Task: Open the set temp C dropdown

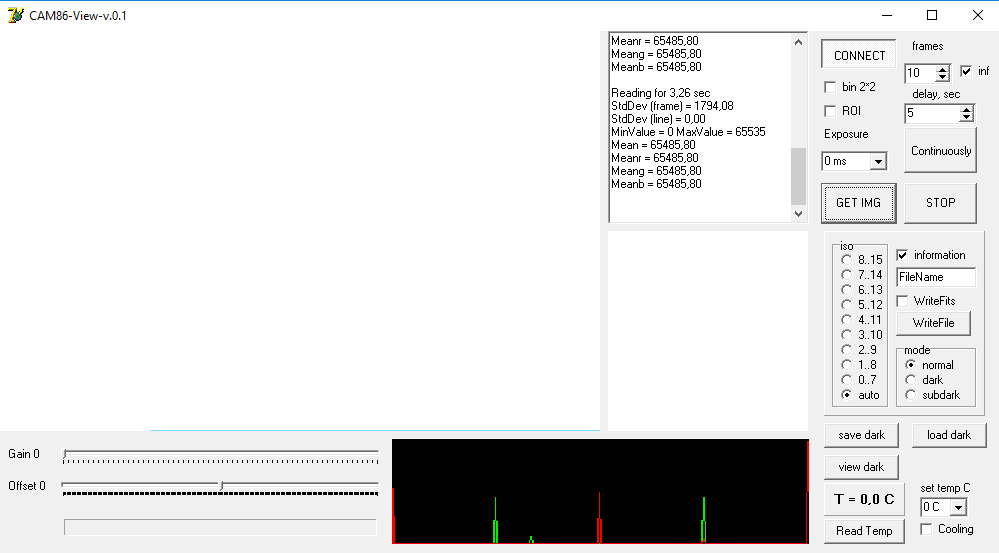Action: point(958,507)
